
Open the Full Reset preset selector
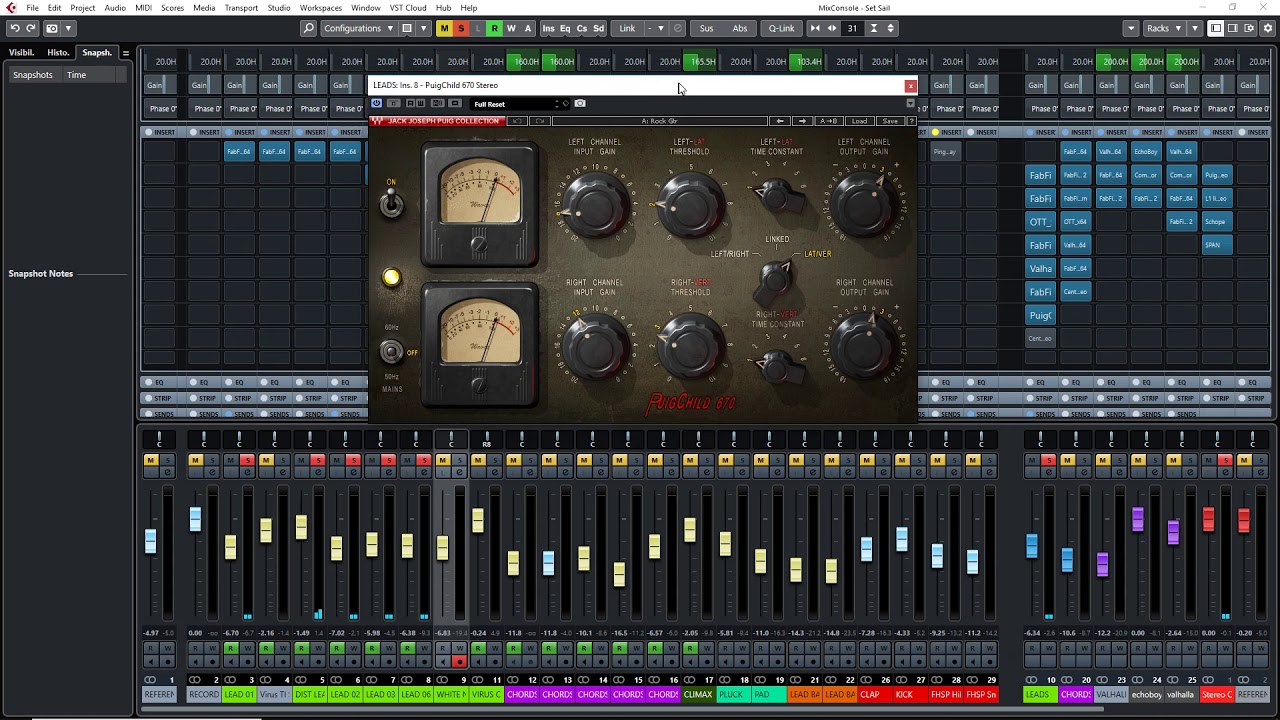519,104
